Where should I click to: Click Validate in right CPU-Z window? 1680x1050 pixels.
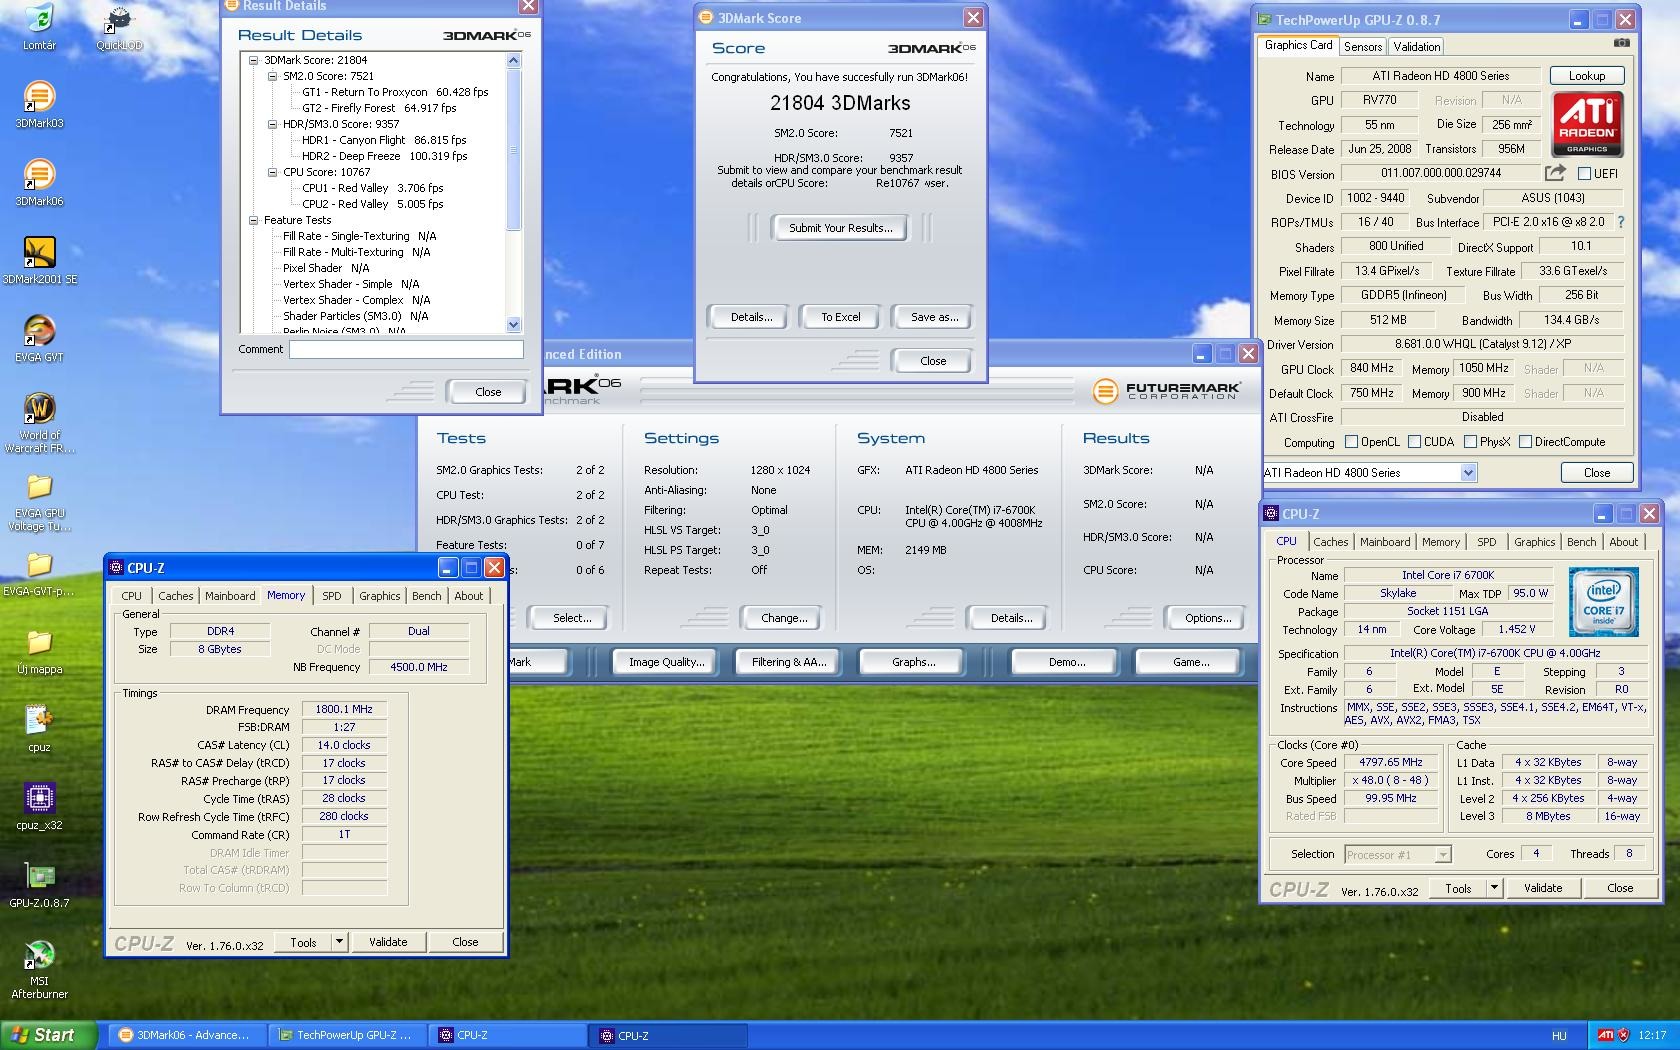point(1542,888)
